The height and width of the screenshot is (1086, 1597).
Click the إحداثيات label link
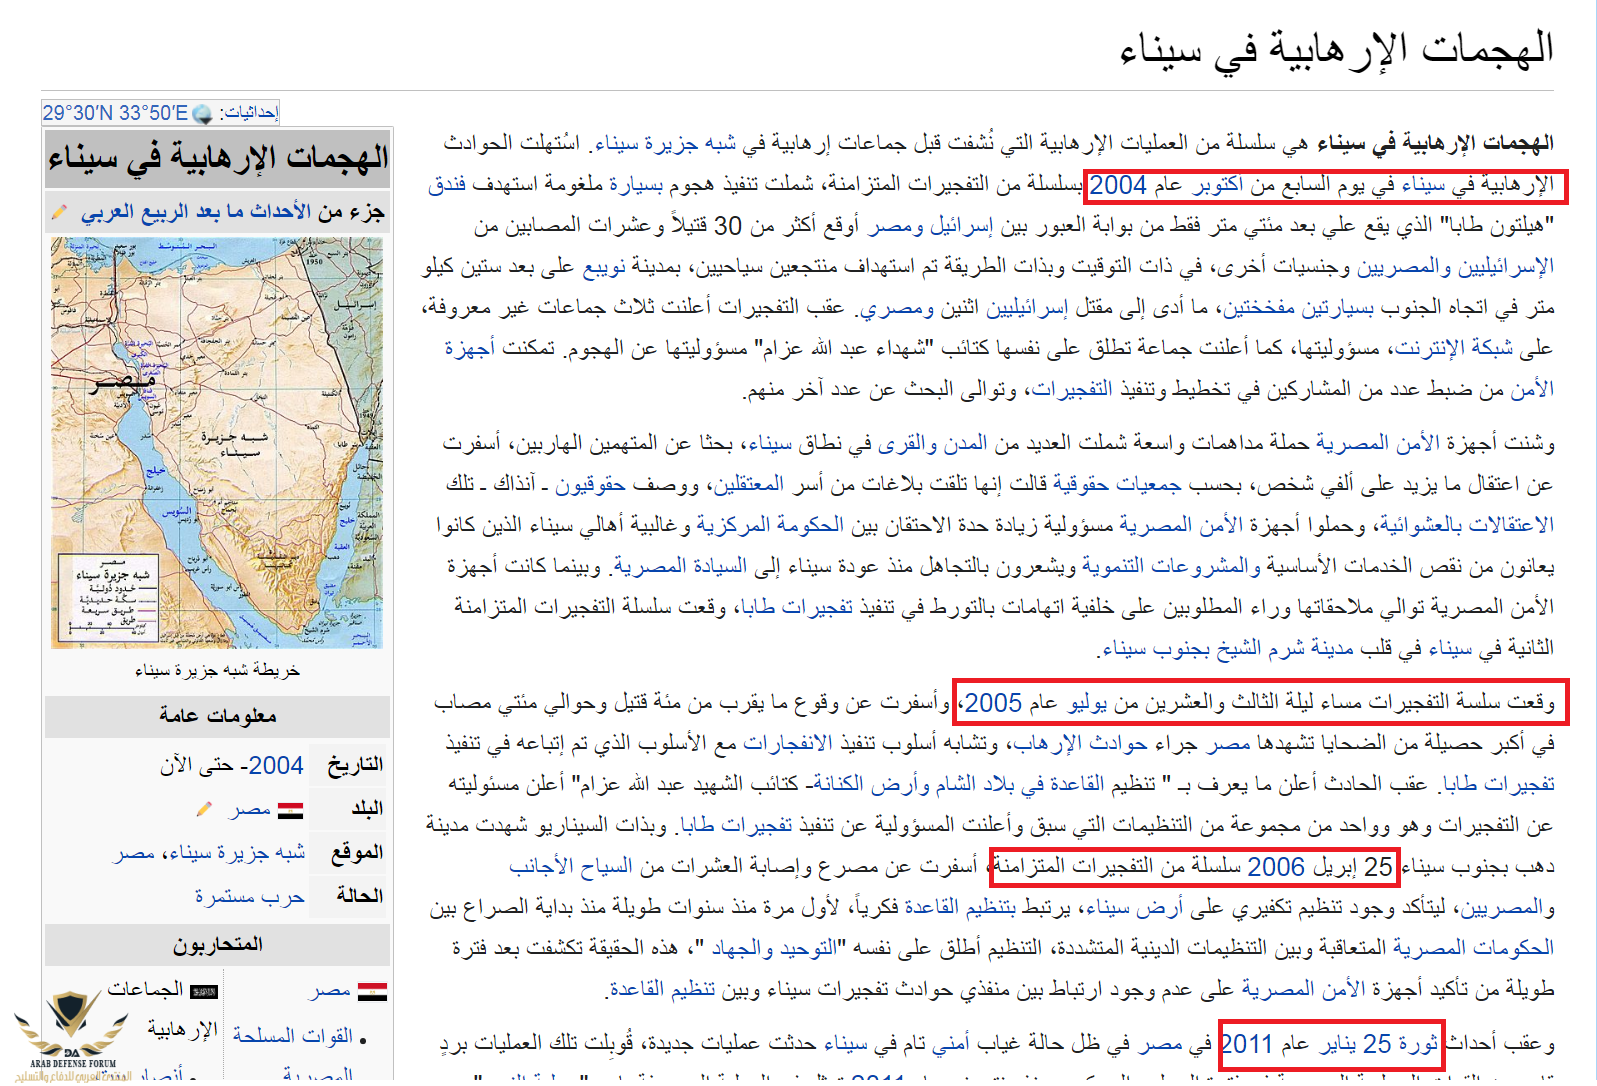pos(248,113)
